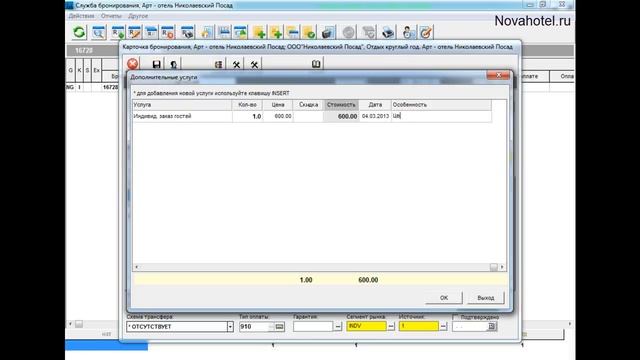This screenshot has height=360, width=640.
Task: Click the Особенность column header
Action: point(441,105)
